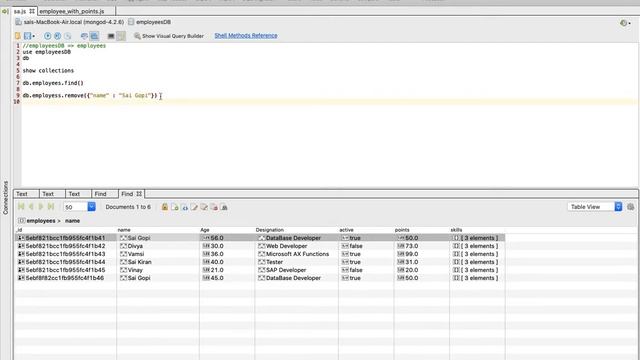Screen dimensions: 640x360
Task: Click the skills column header
Action: pyautogui.click(x=456, y=230)
